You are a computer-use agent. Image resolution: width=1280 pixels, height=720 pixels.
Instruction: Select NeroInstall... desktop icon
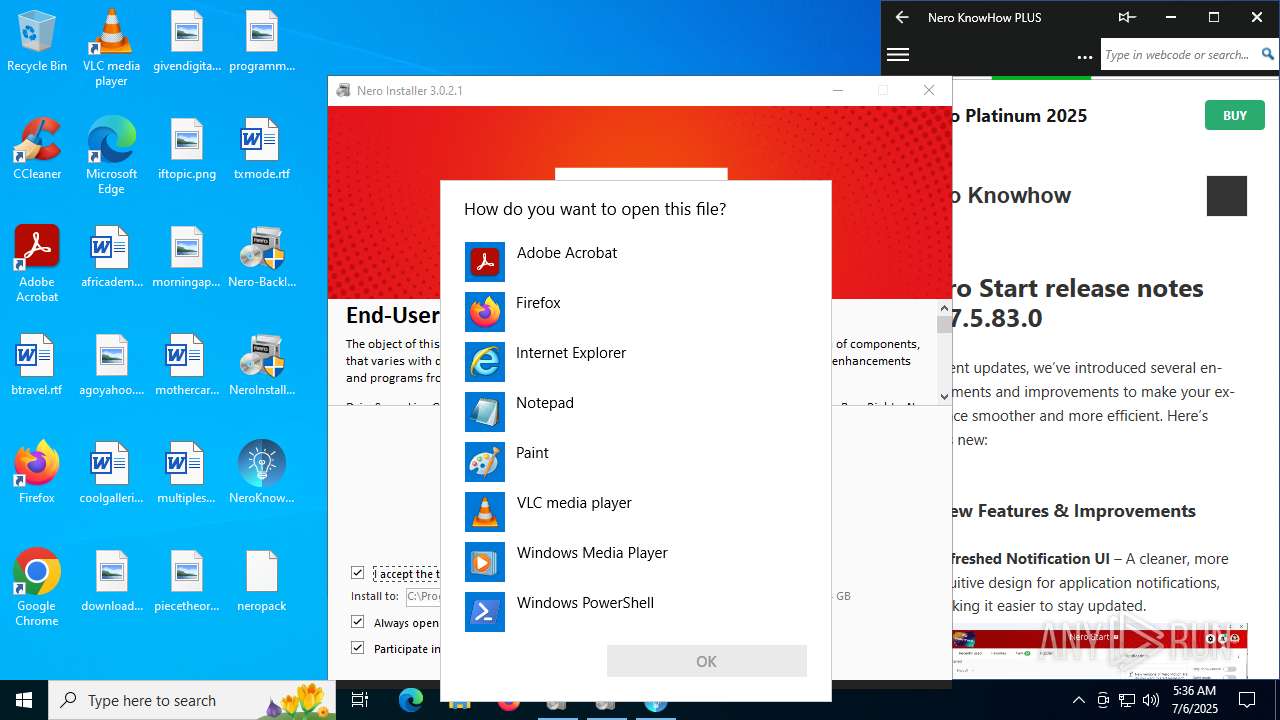[x=262, y=365]
